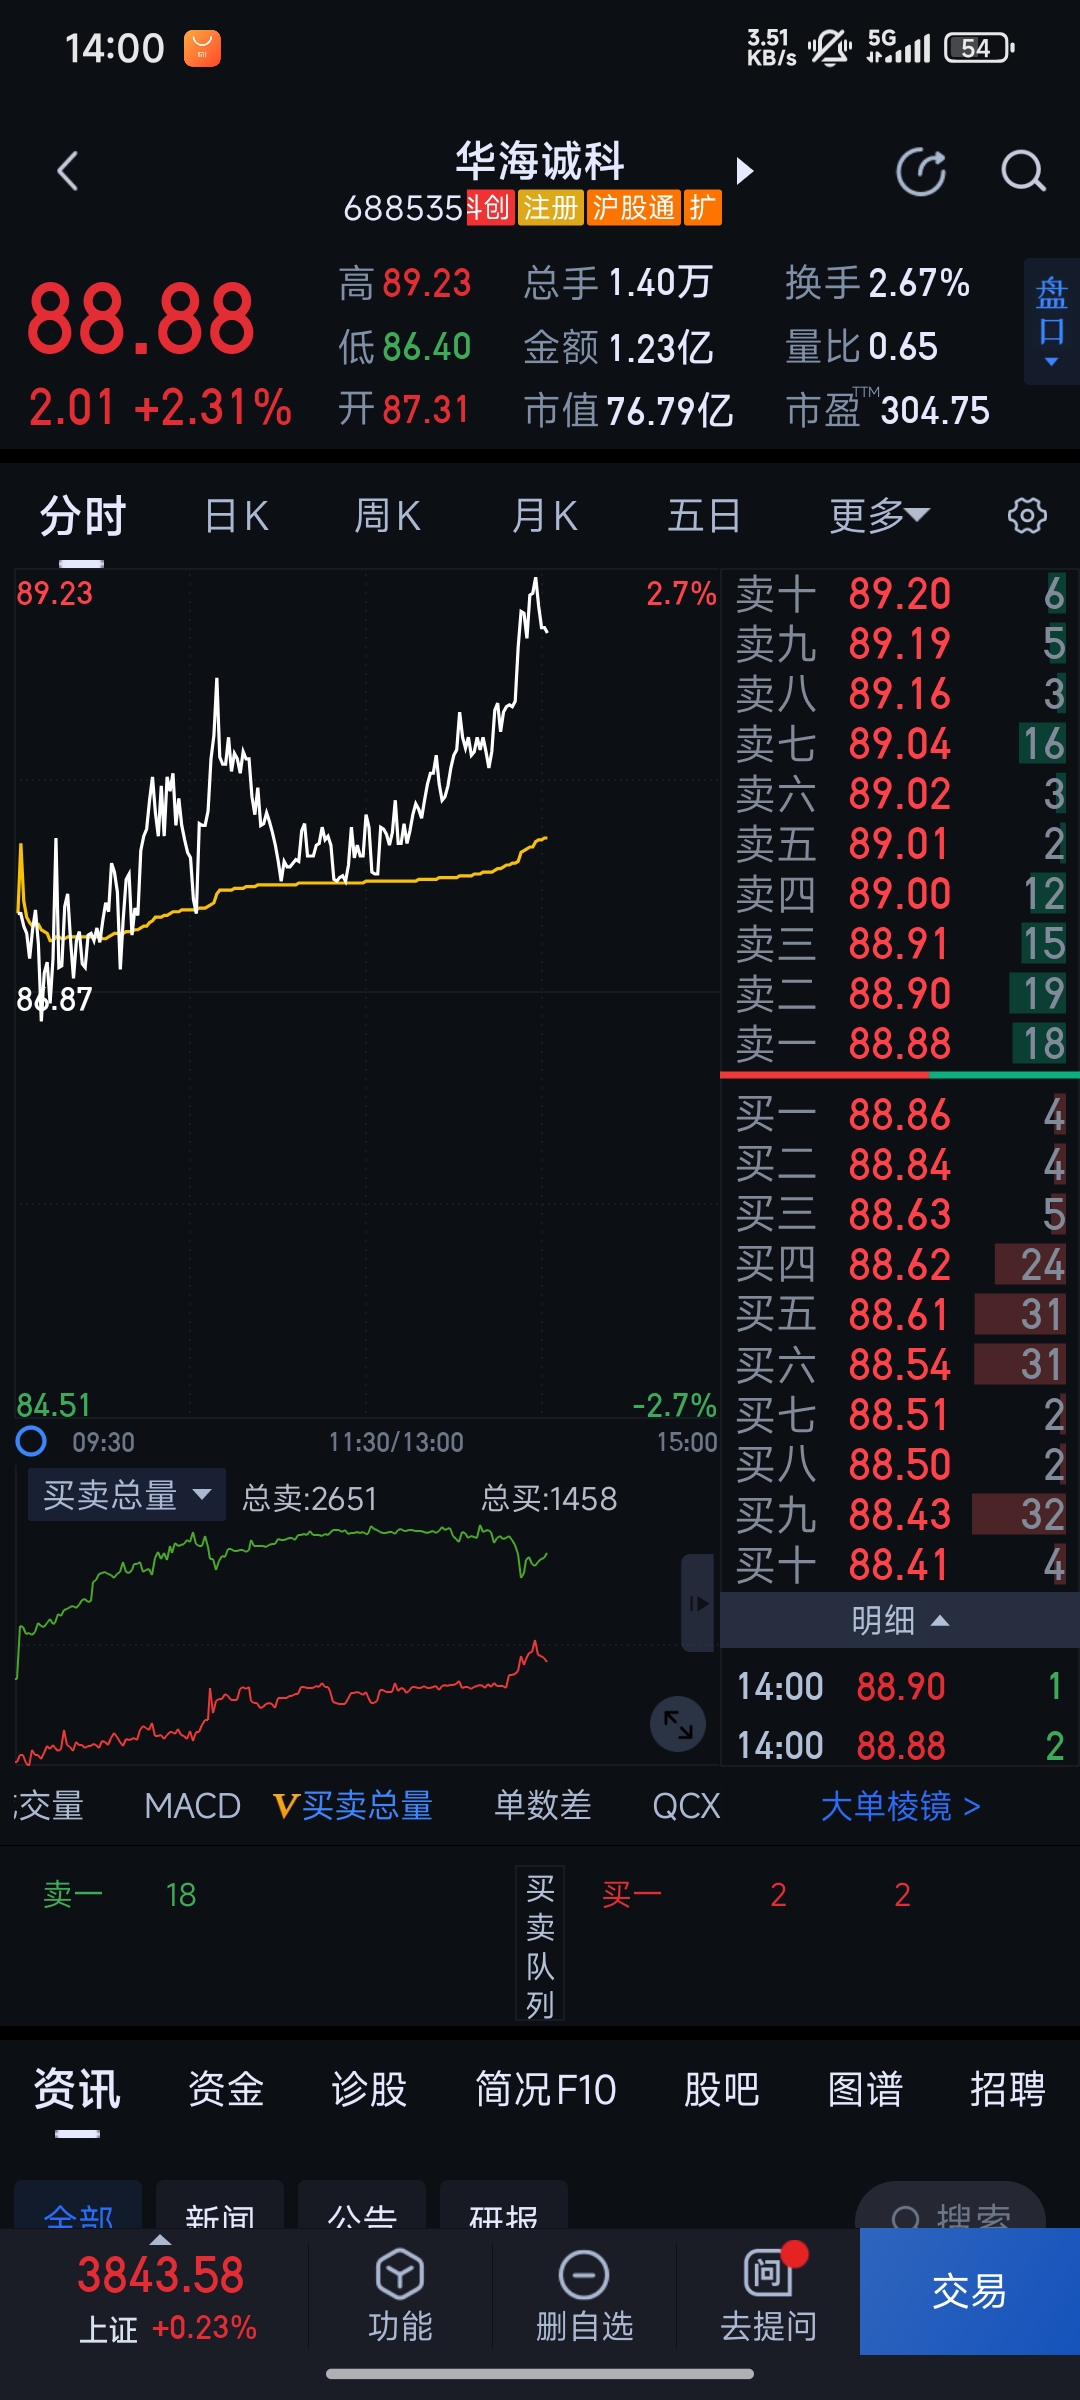
Task: Open 去提问 question icon
Action: point(768,2274)
